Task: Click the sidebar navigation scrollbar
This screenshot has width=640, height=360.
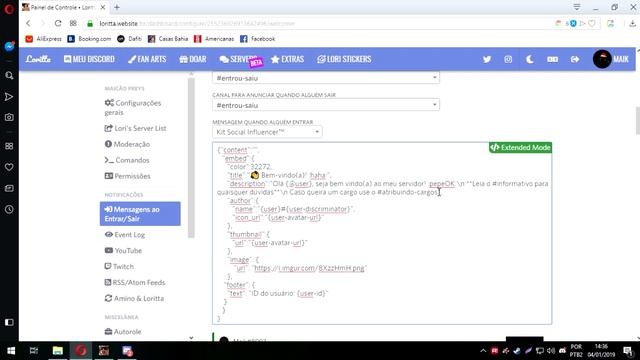Action: click(191, 157)
